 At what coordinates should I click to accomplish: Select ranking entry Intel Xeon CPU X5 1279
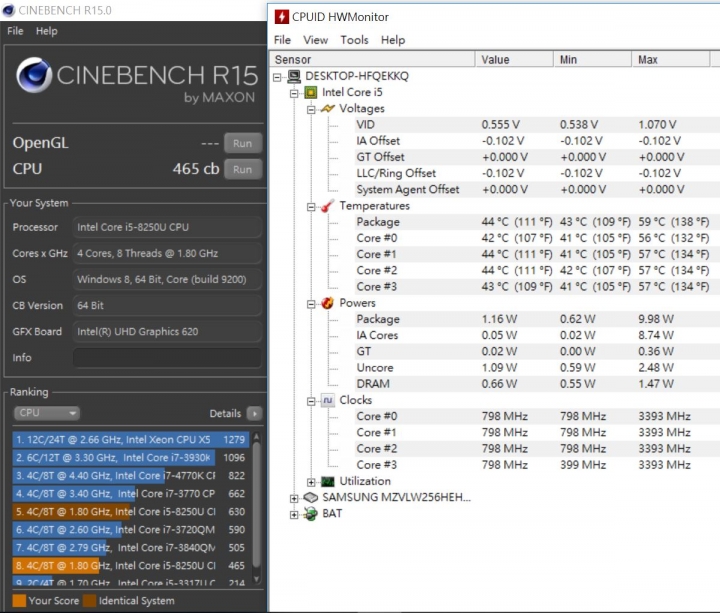(x=131, y=440)
